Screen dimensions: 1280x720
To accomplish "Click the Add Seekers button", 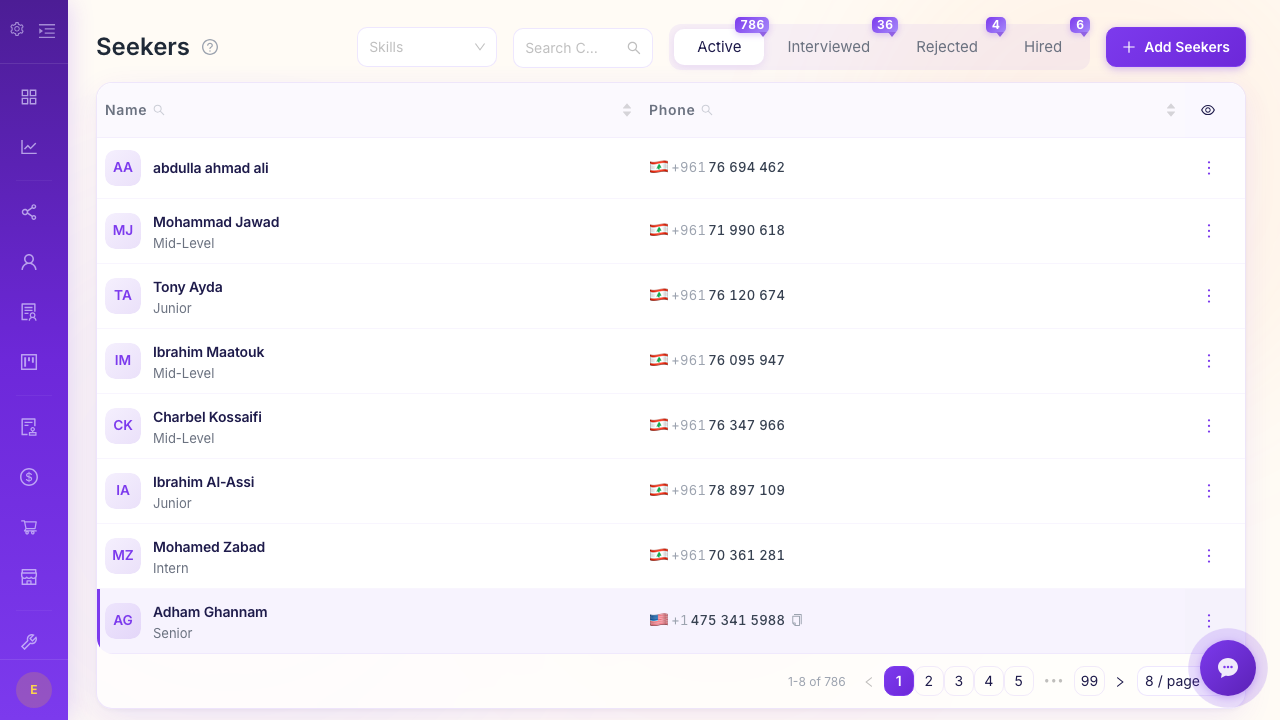I will coord(1175,47).
